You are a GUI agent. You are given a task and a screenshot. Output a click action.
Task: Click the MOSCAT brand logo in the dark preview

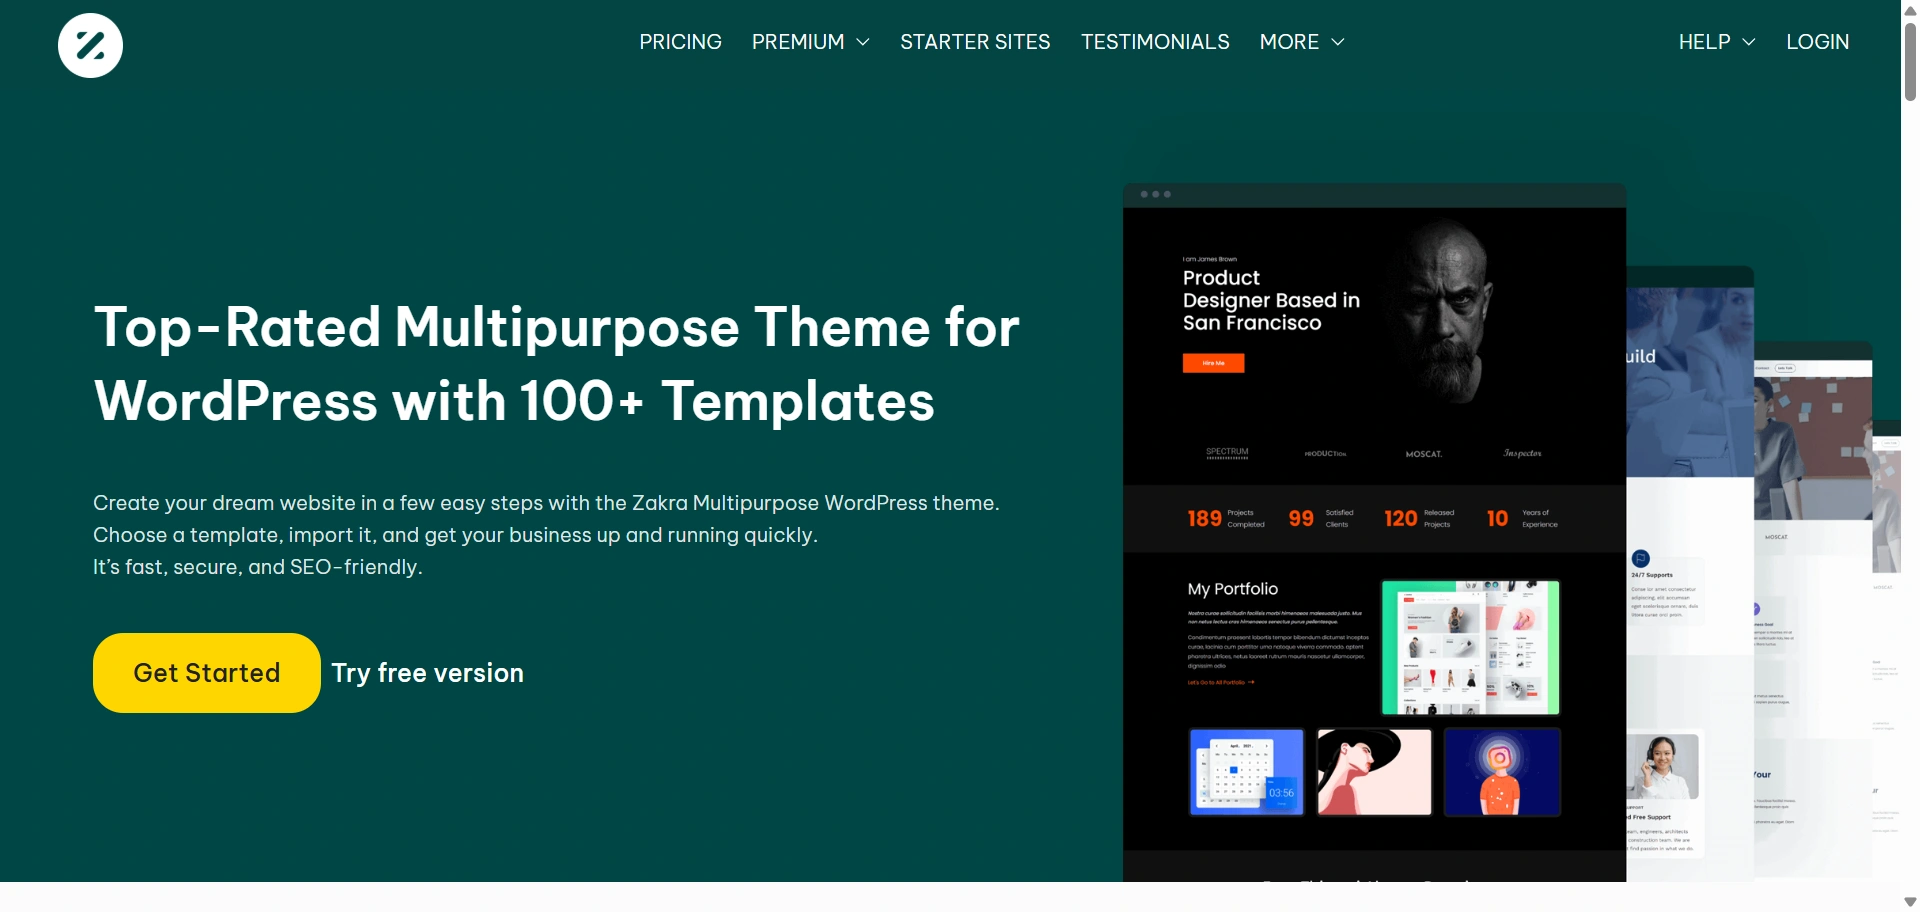click(1424, 454)
